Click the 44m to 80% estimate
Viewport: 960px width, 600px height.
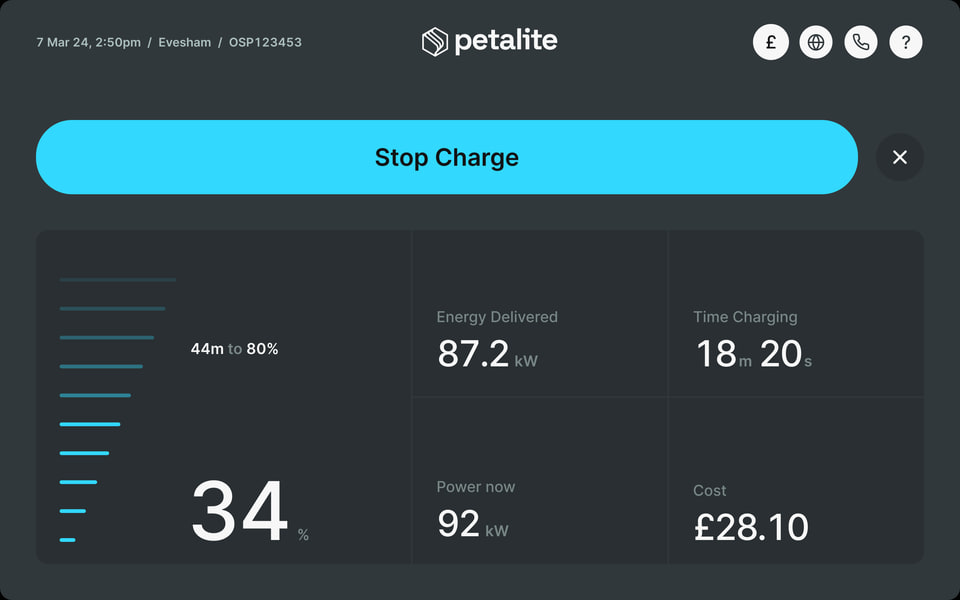click(234, 349)
